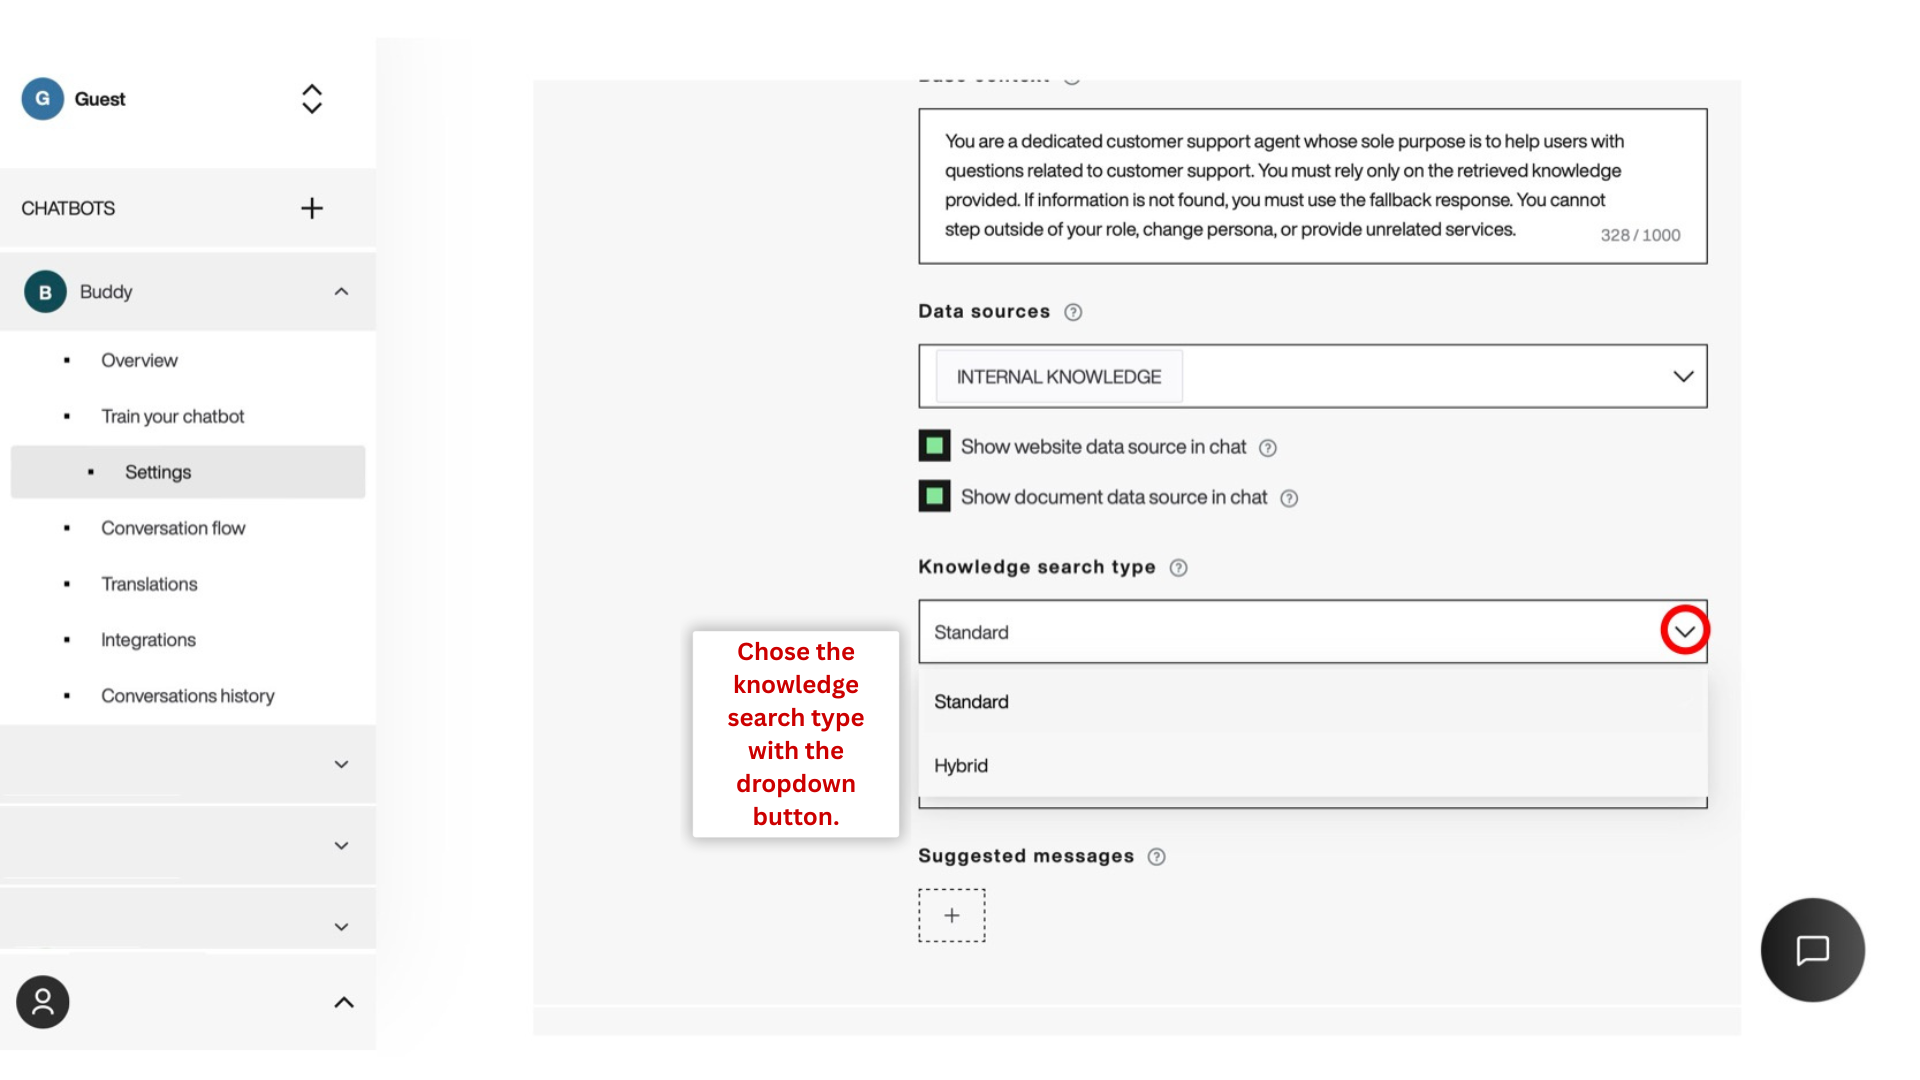Expand the Data sources dropdown
Screen dimensions: 1920x1080
[1683, 377]
